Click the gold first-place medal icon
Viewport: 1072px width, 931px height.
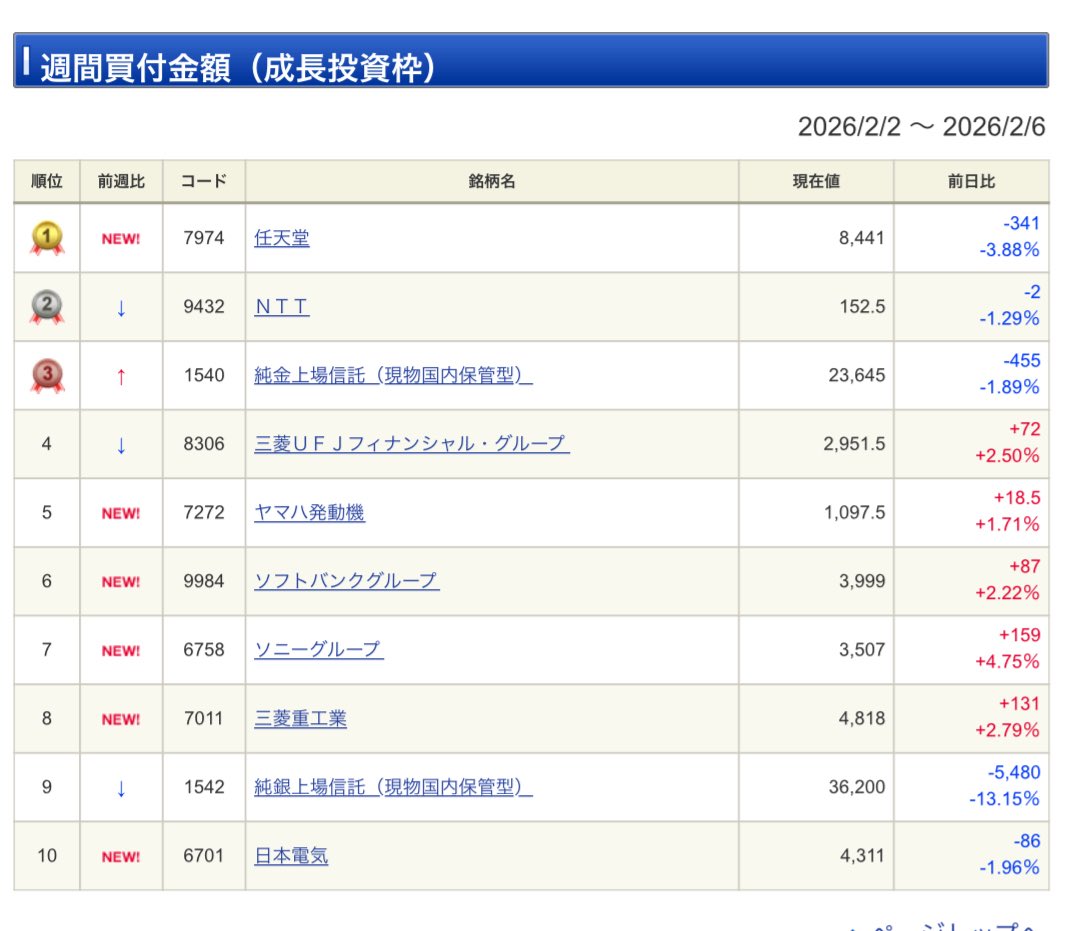46,238
